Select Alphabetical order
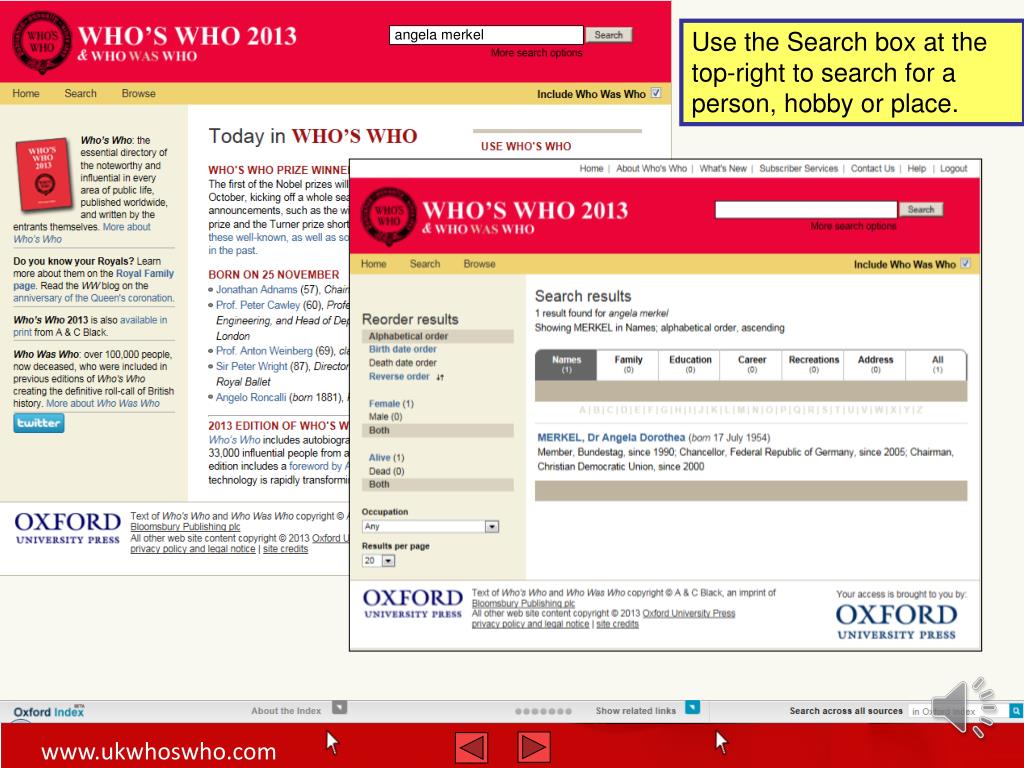1024x768 pixels. point(408,336)
